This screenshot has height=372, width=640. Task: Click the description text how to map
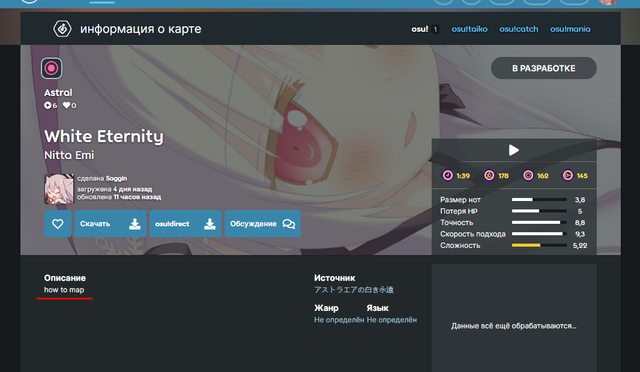tap(64, 290)
